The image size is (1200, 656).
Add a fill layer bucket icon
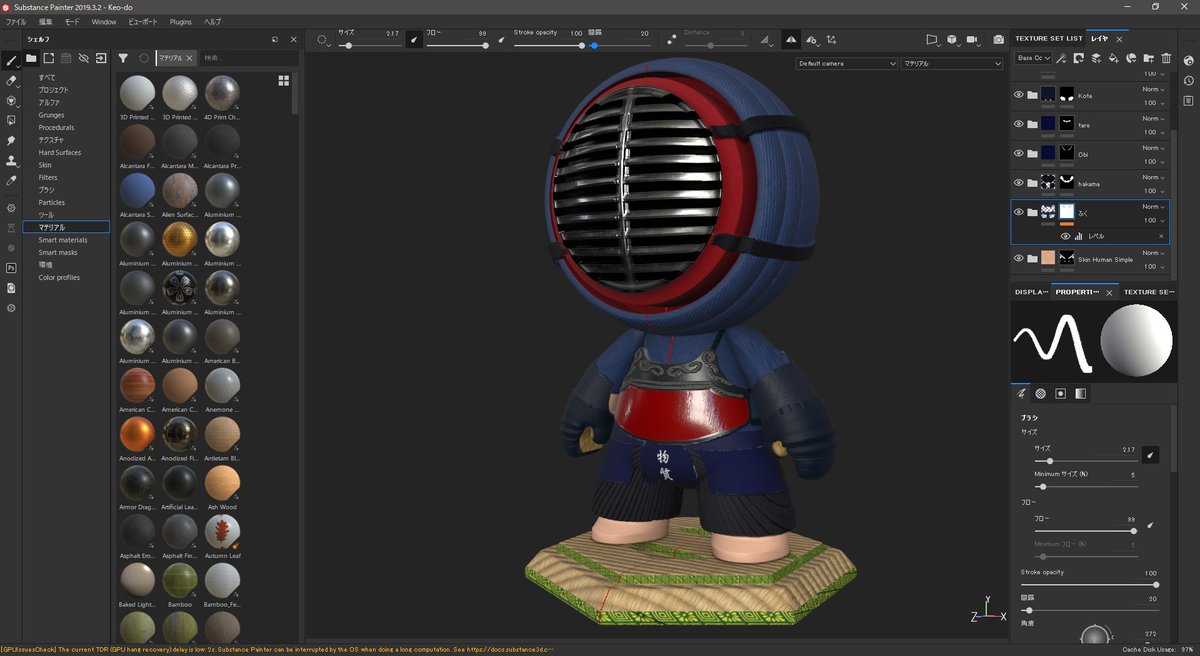coord(1113,58)
